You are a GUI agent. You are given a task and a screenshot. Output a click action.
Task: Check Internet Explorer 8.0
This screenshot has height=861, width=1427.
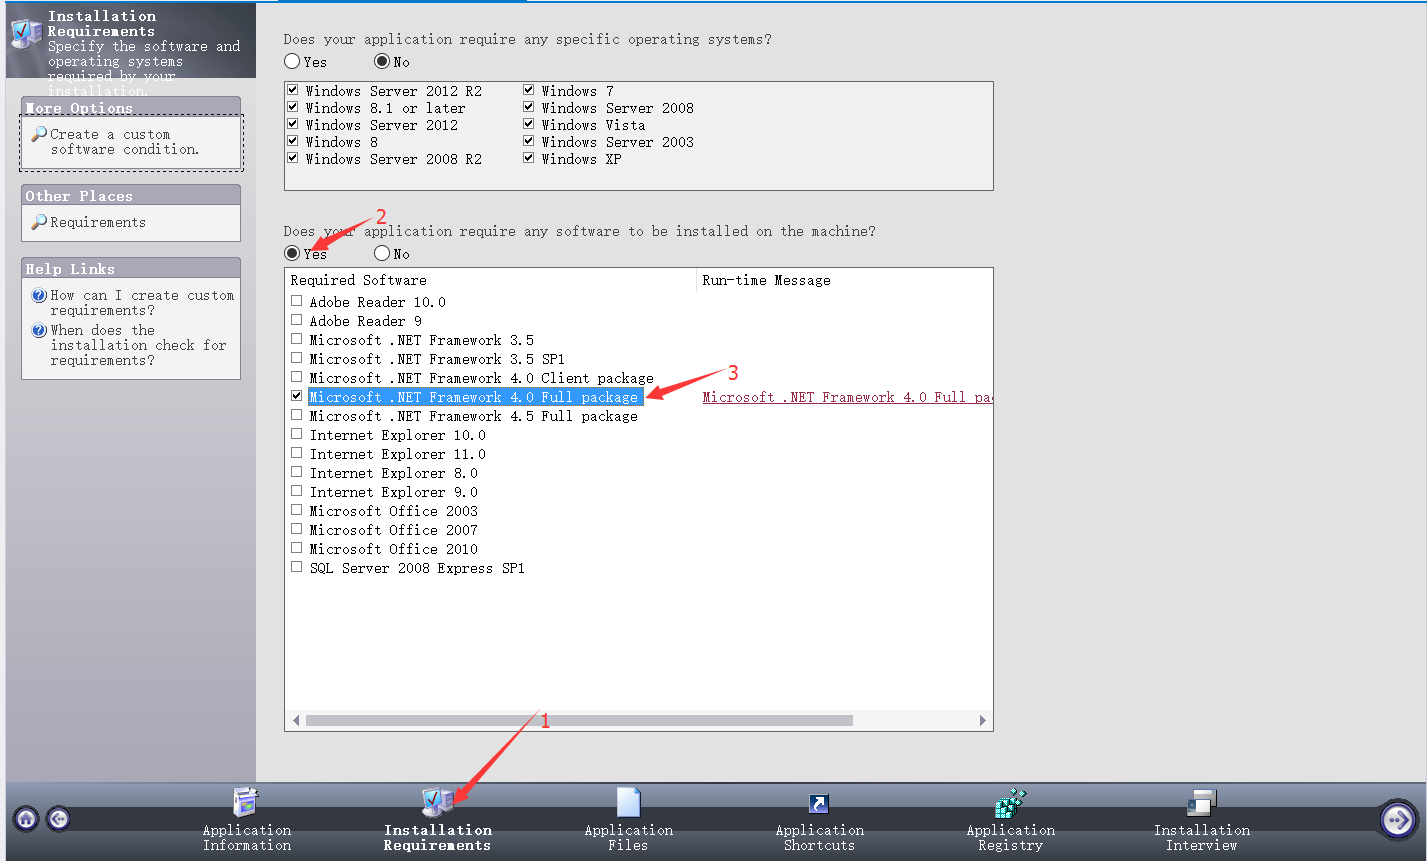pyautogui.click(x=297, y=472)
